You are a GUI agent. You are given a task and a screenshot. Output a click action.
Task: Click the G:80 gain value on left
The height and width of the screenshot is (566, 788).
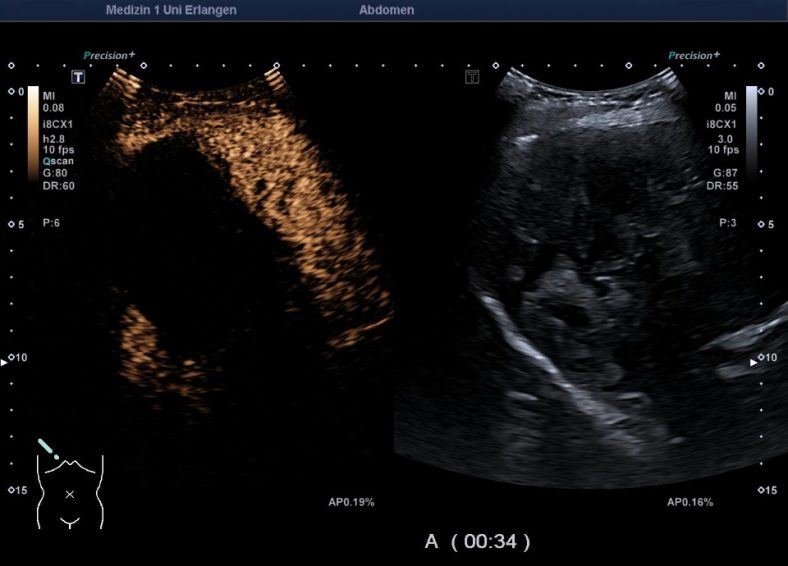[x=56, y=173]
